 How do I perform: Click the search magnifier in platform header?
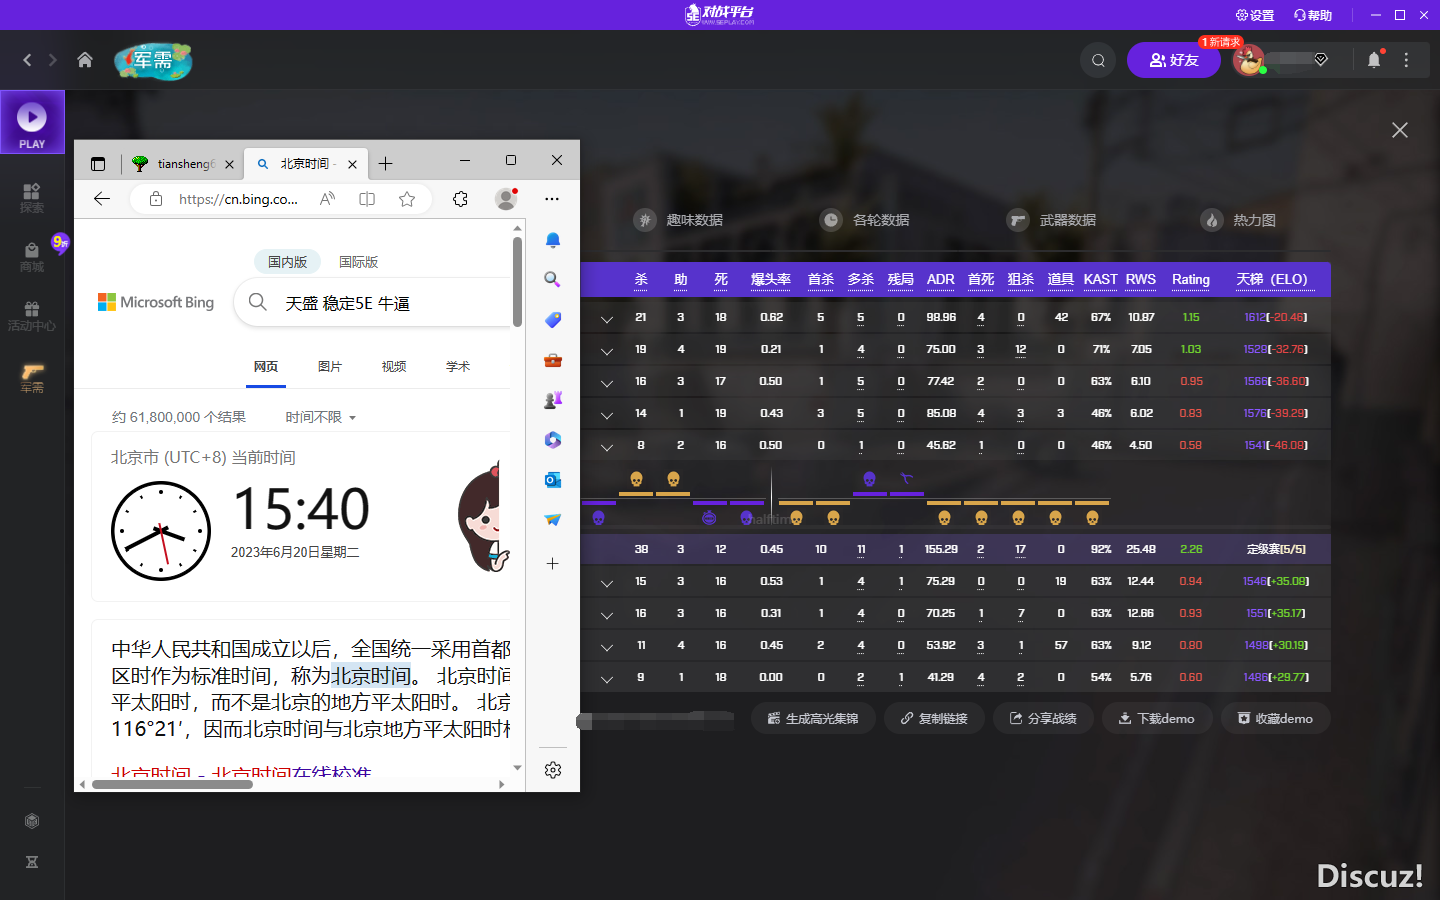pyautogui.click(x=1098, y=60)
